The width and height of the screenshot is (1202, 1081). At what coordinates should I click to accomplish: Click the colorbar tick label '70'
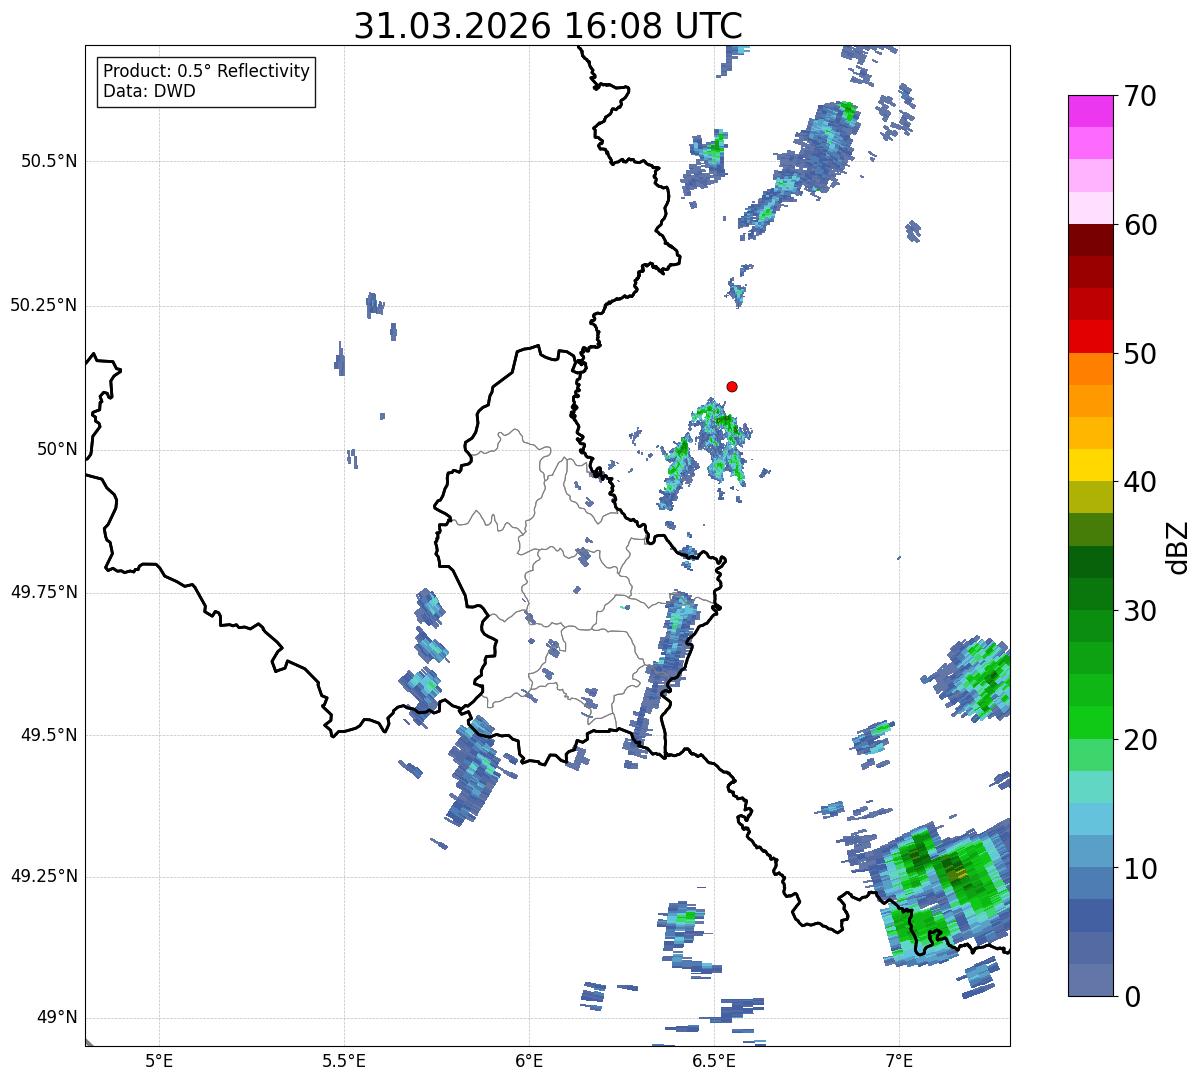(1140, 96)
